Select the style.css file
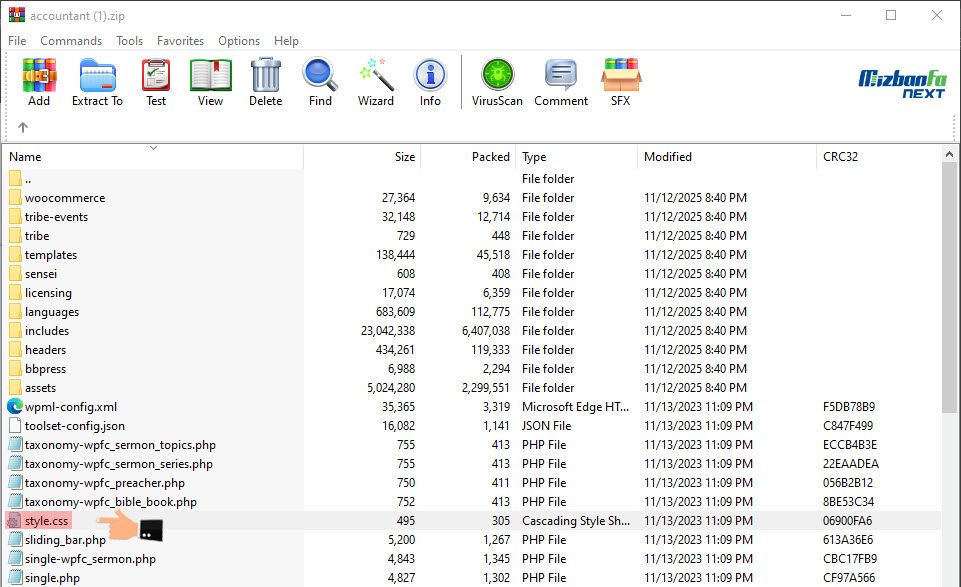Viewport: 961px width, 587px height. tap(47, 521)
